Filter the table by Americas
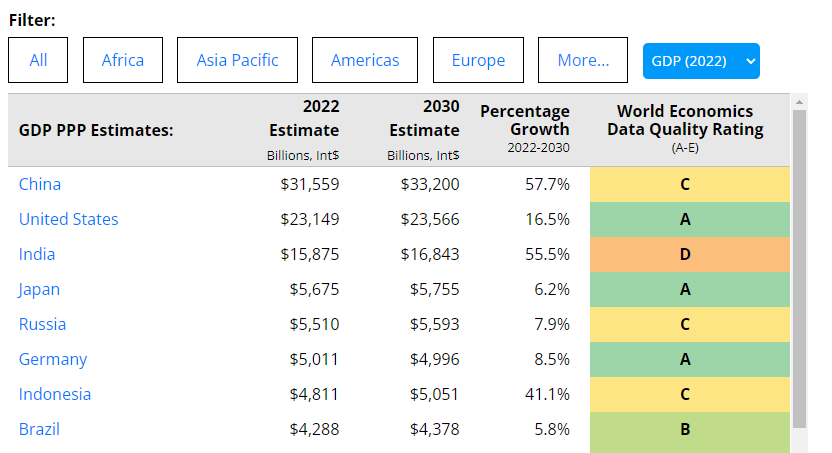Screen dimensions: 832x453 coord(365,60)
